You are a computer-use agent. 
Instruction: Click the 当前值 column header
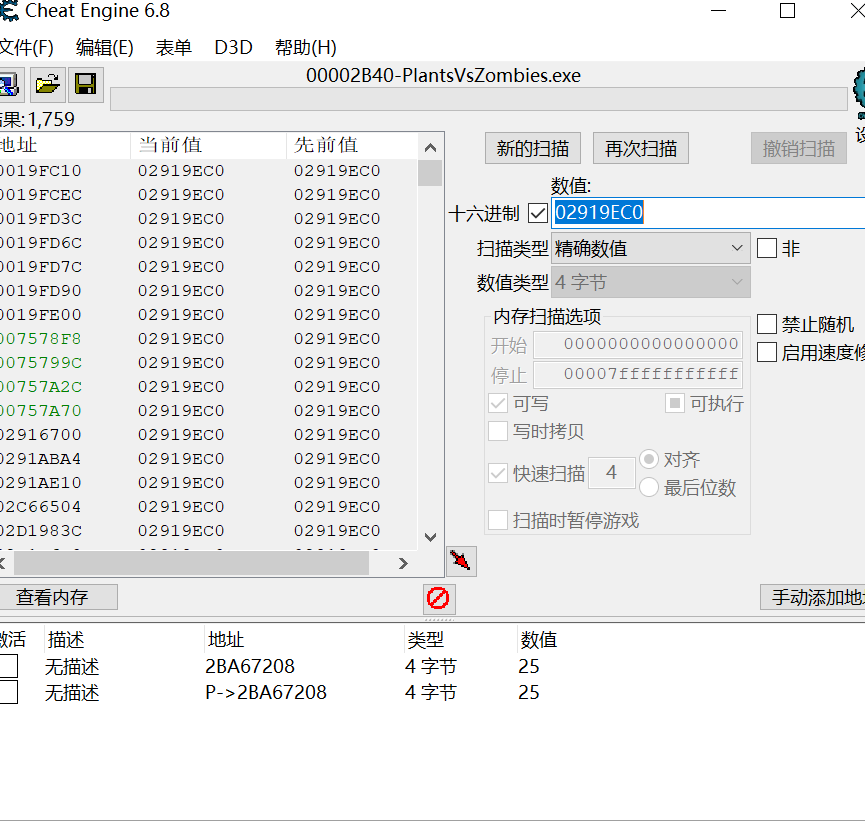pyautogui.click(x=208, y=145)
